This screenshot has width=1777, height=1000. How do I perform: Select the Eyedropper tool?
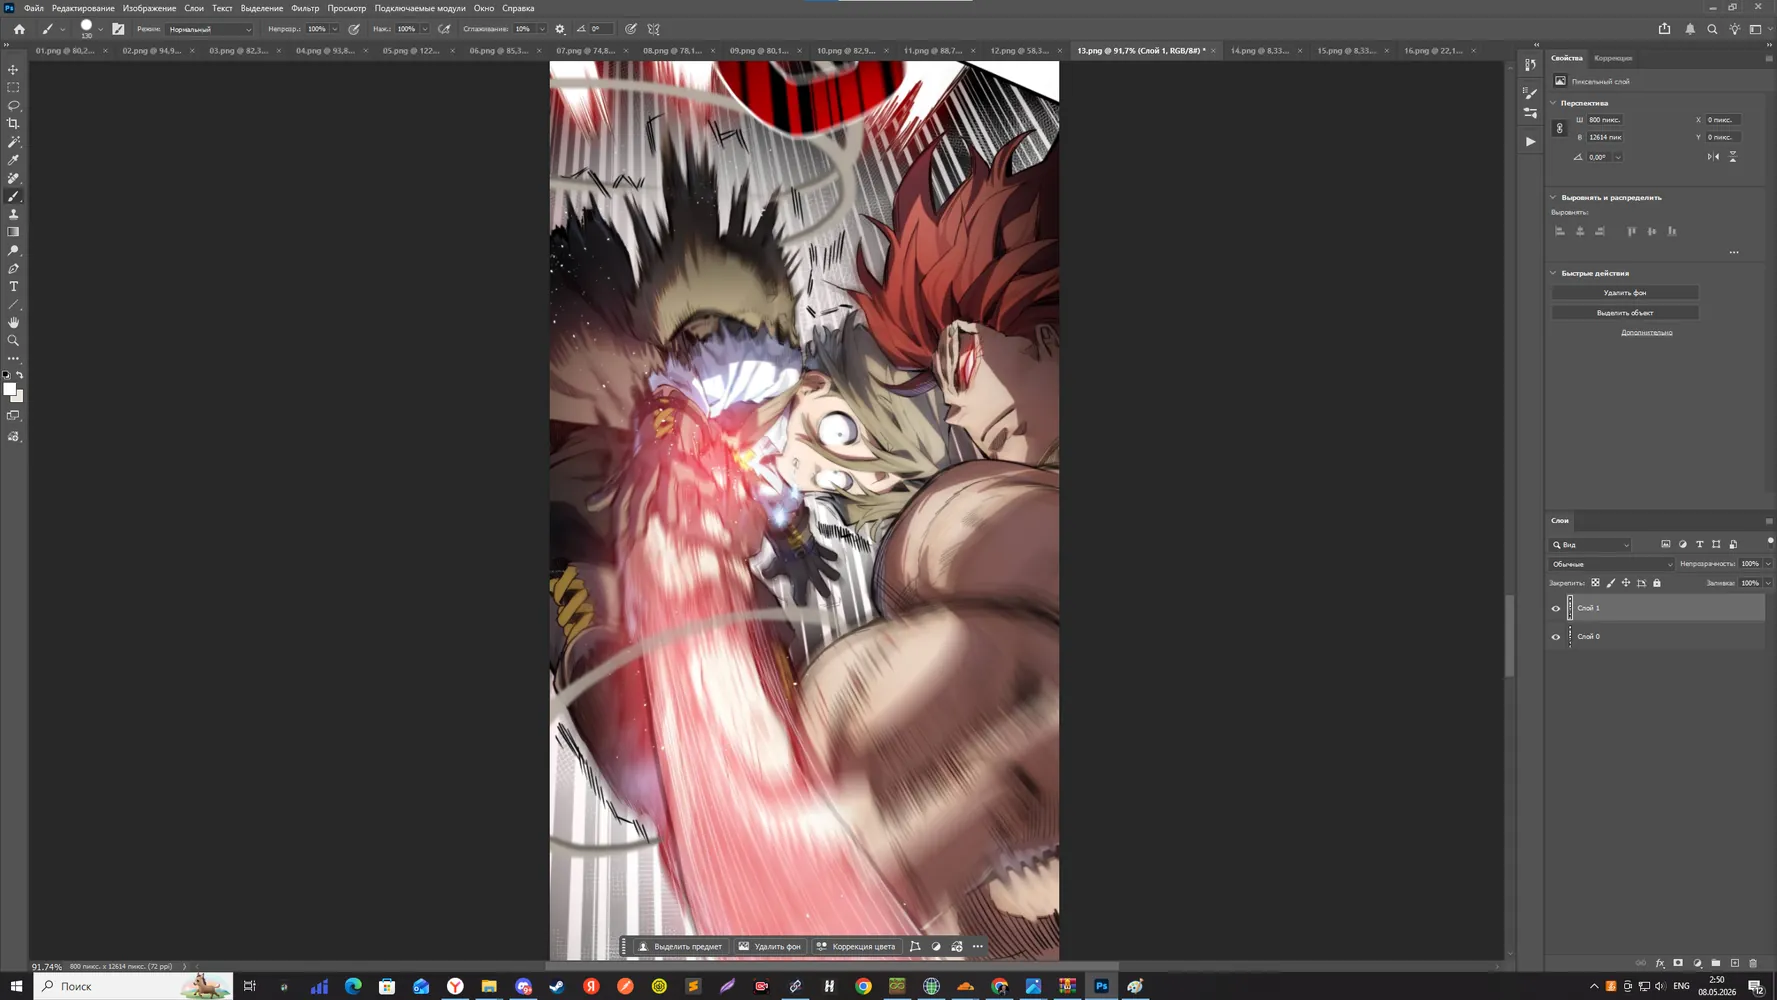pyautogui.click(x=14, y=160)
